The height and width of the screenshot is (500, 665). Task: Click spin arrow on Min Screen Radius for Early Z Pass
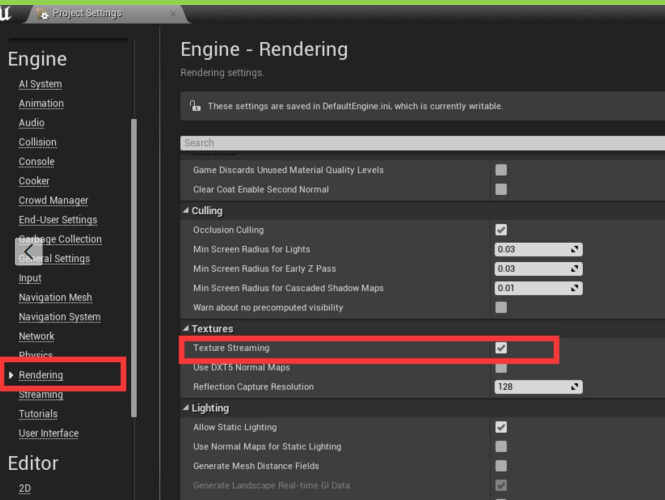coord(574,269)
